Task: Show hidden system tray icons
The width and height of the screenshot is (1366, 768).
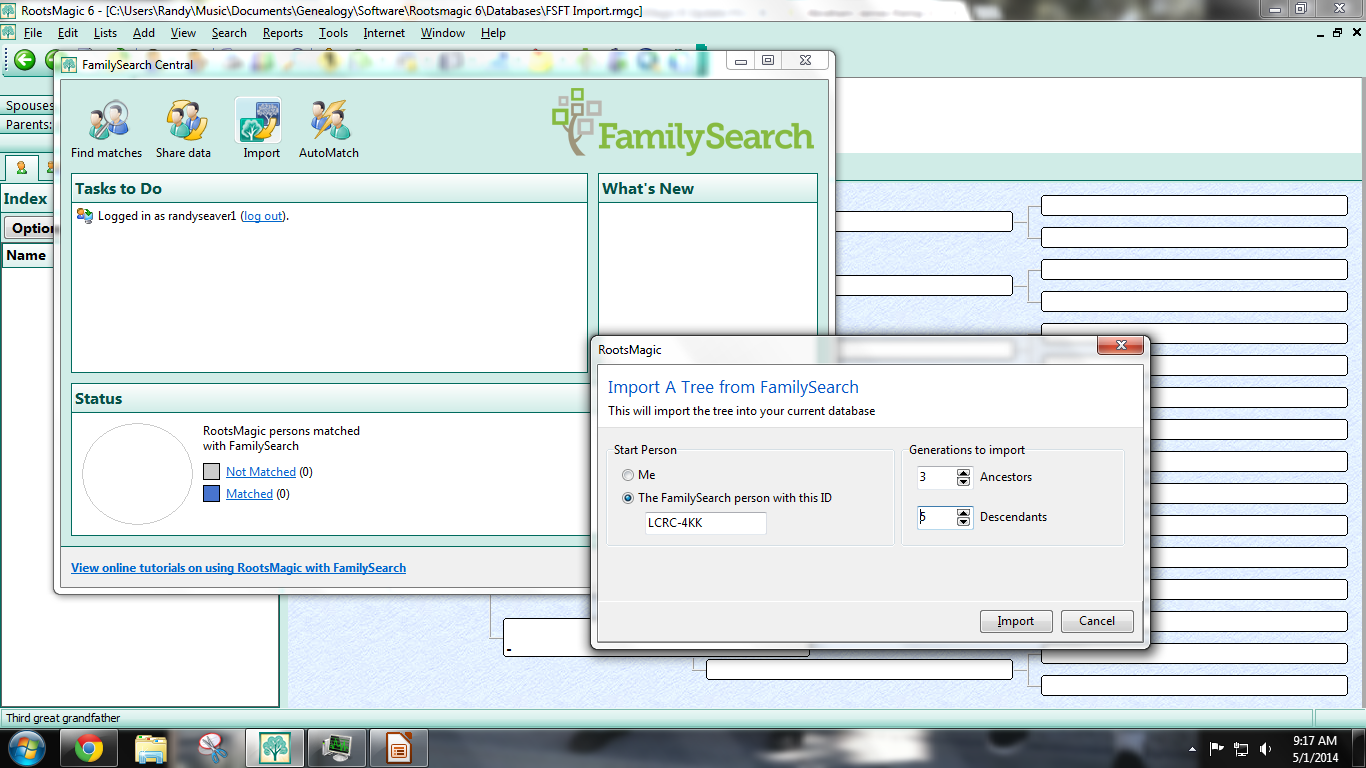Action: [1192, 749]
